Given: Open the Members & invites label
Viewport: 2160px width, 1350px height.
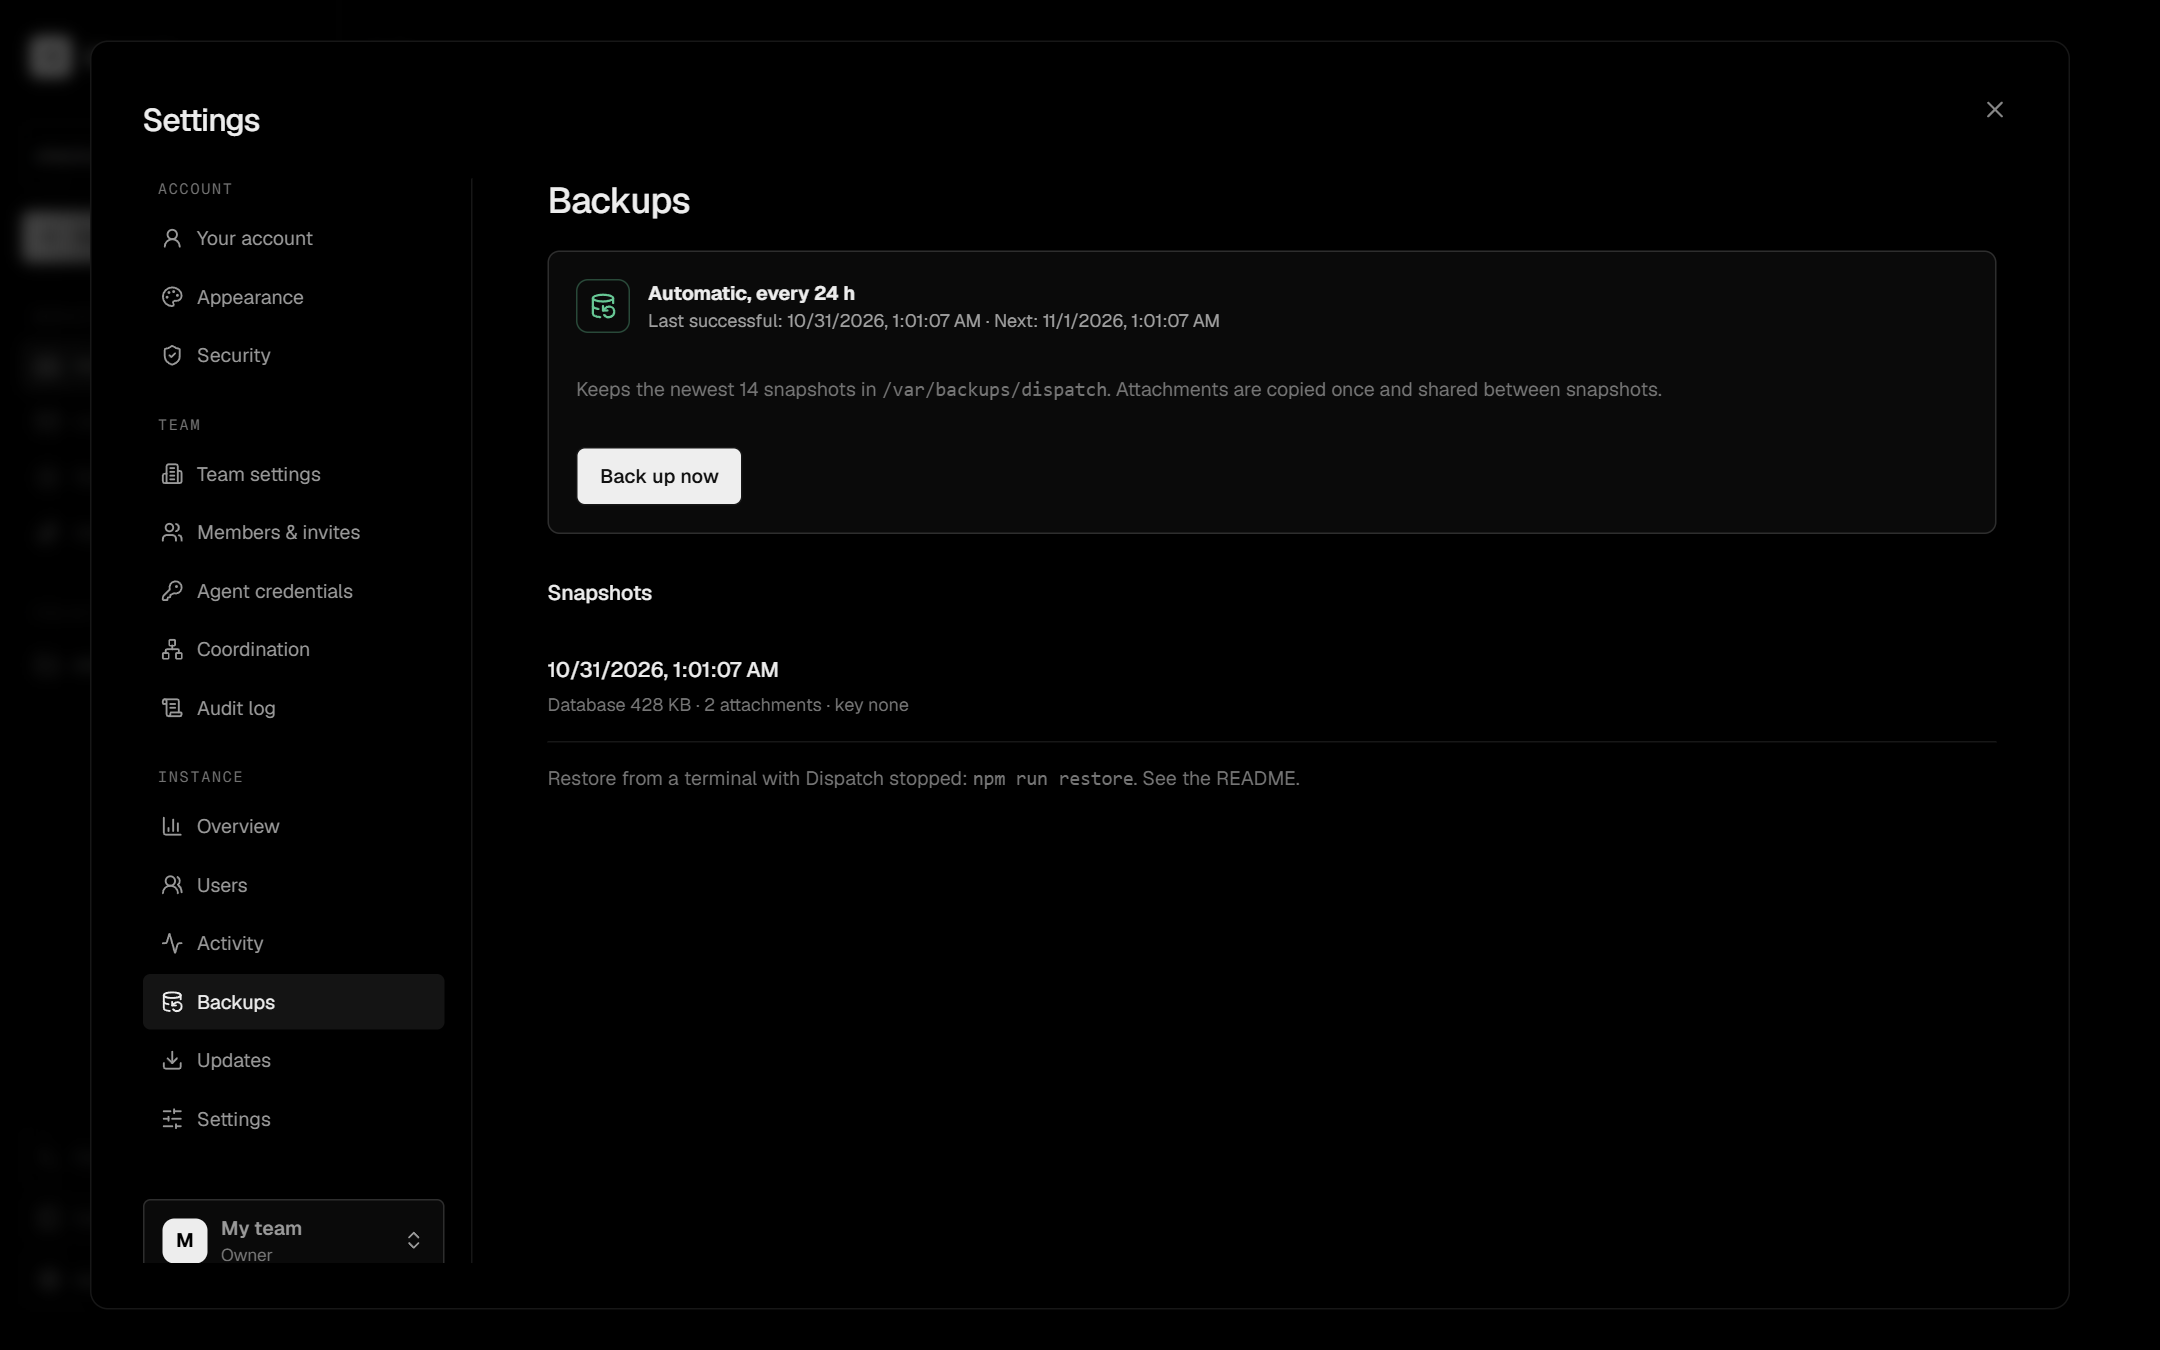Looking at the screenshot, I should tap(278, 532).
